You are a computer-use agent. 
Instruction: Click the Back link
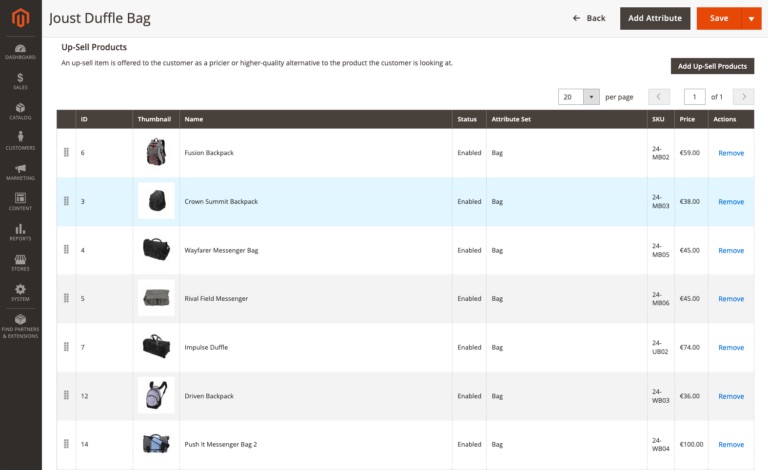pos(590,18)
